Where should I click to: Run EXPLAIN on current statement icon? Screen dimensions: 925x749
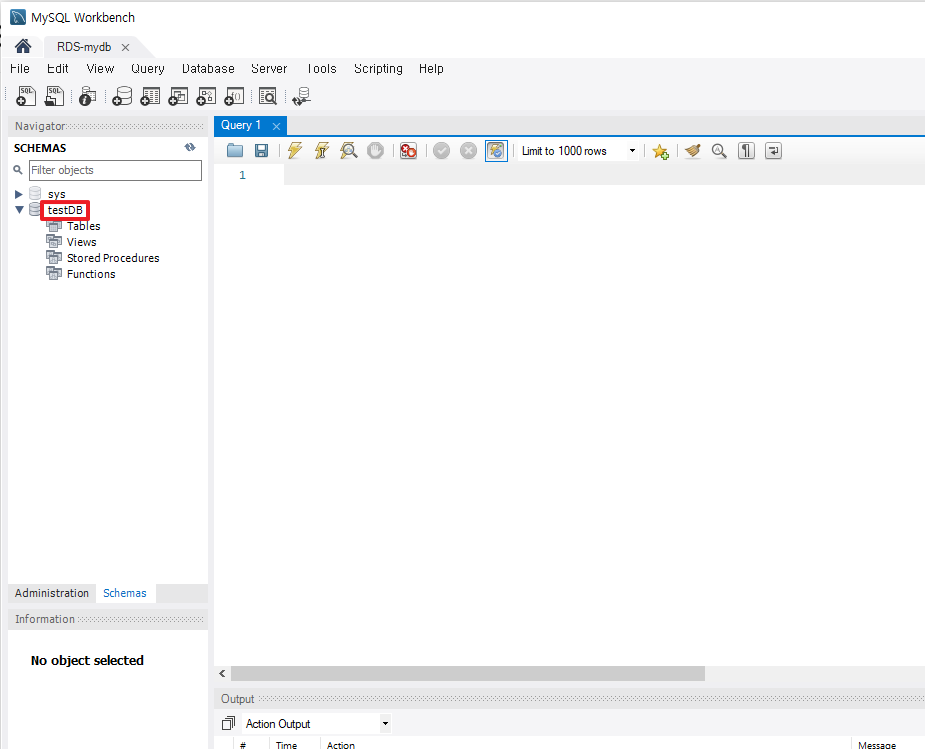[349, 151]
